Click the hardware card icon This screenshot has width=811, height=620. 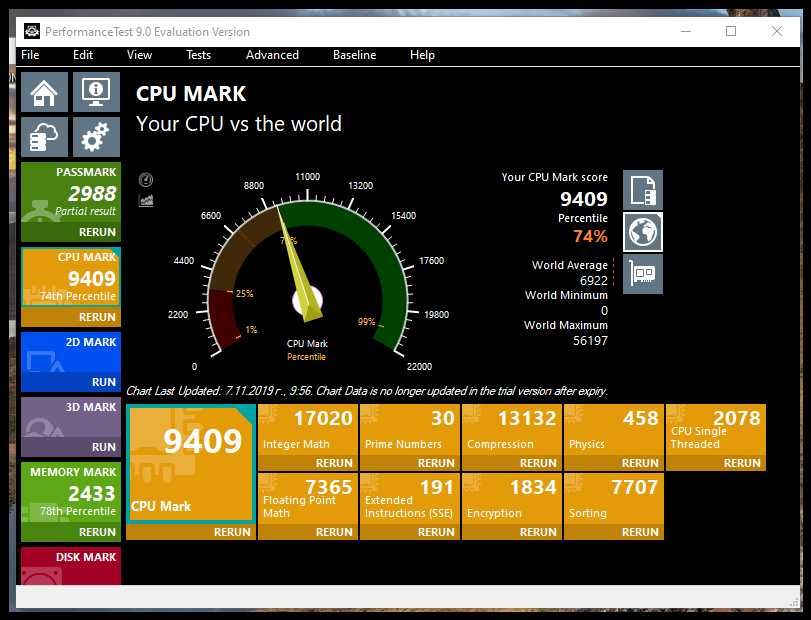[643, 274]
